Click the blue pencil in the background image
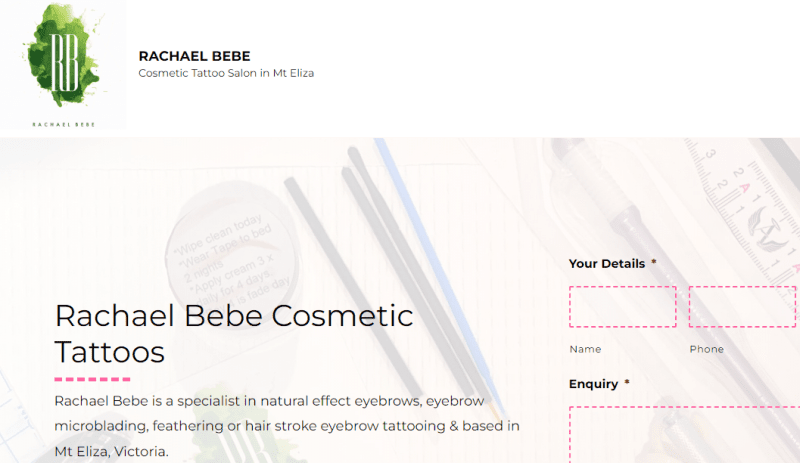Viewport: 800px width, 463px height. (439, 273)
